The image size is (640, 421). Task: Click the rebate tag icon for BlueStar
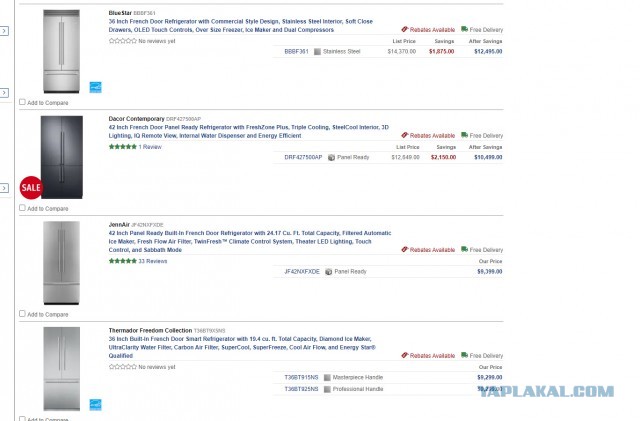point(405,29)
